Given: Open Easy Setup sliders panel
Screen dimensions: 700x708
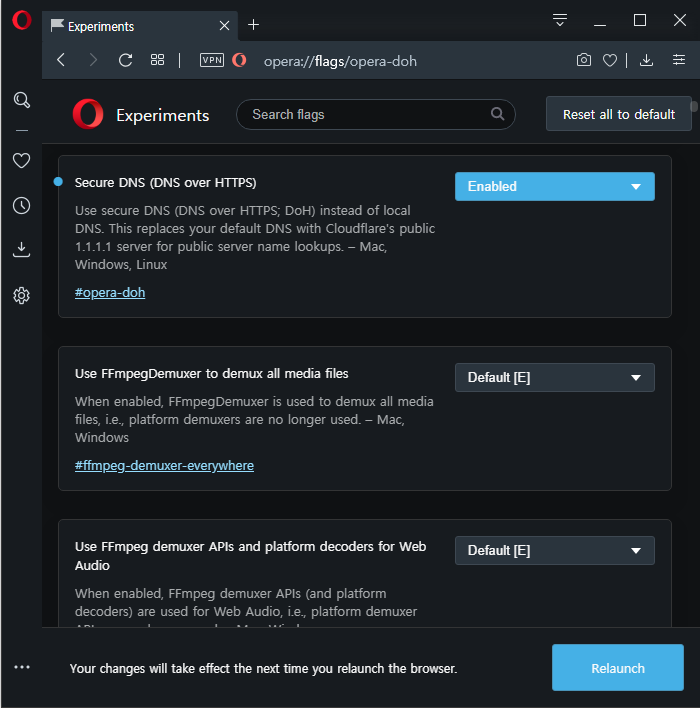Looking at the screenshot, I should [x=679, y=60].
